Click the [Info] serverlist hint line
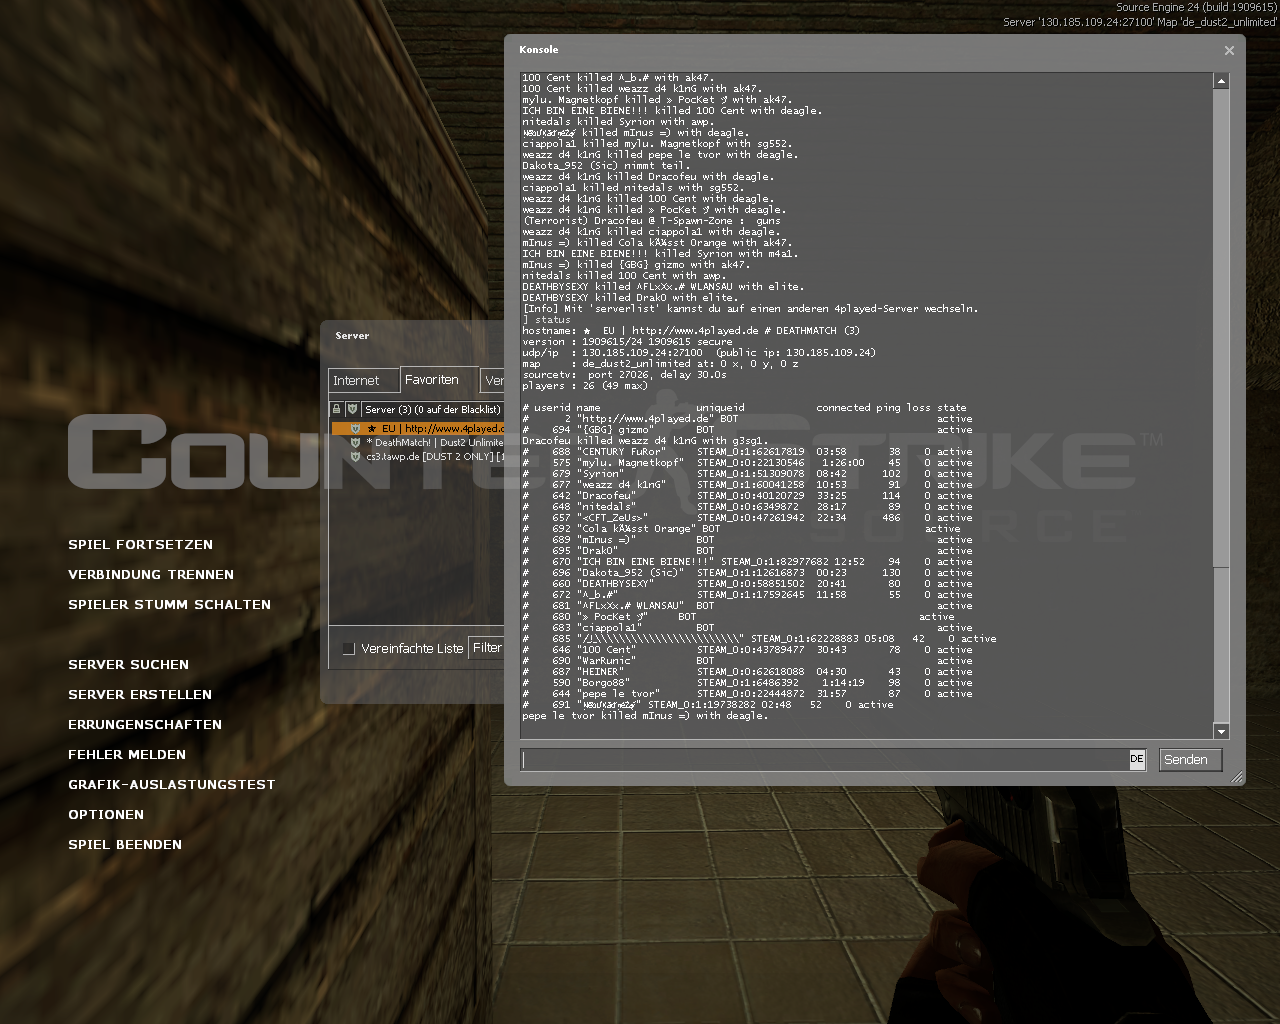1280x1024 pixels. coord(750,309)
